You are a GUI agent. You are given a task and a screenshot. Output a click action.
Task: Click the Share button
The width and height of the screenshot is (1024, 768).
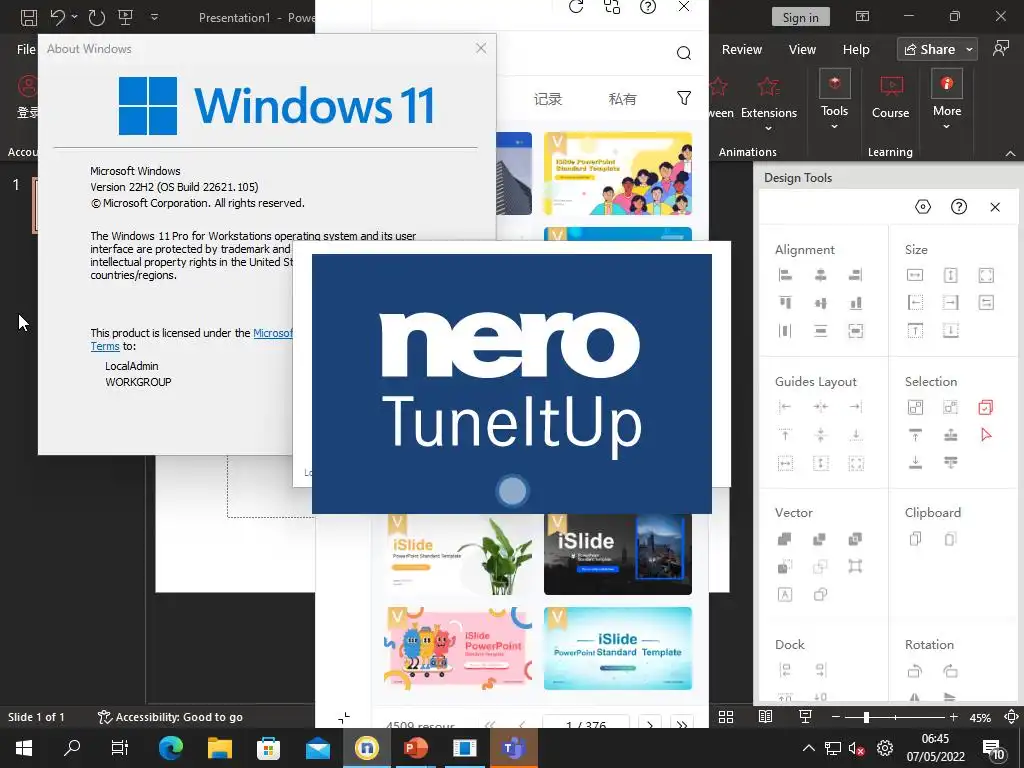tap(930, 50)
